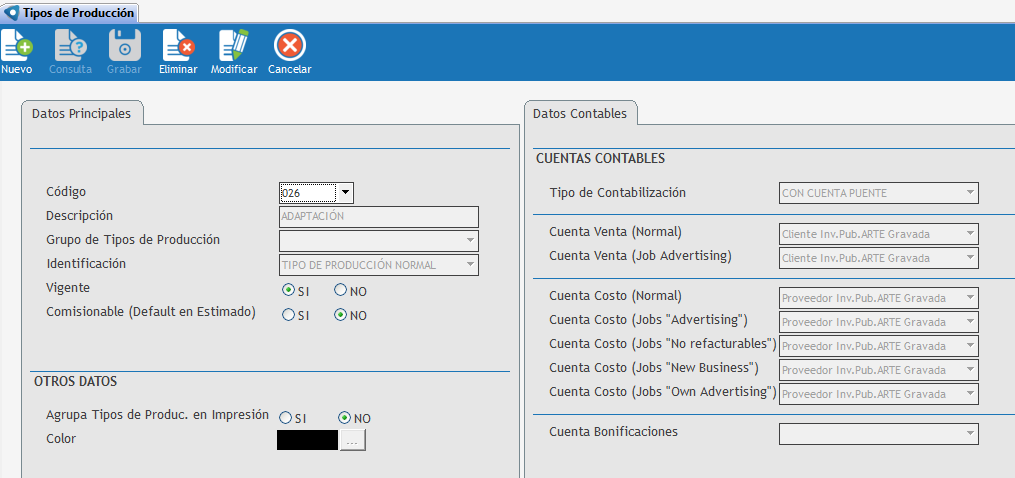The image size is (1015, 478).
Task: Expand Grupo de Tipos de Producción dropdown
Action: [469, 241]
